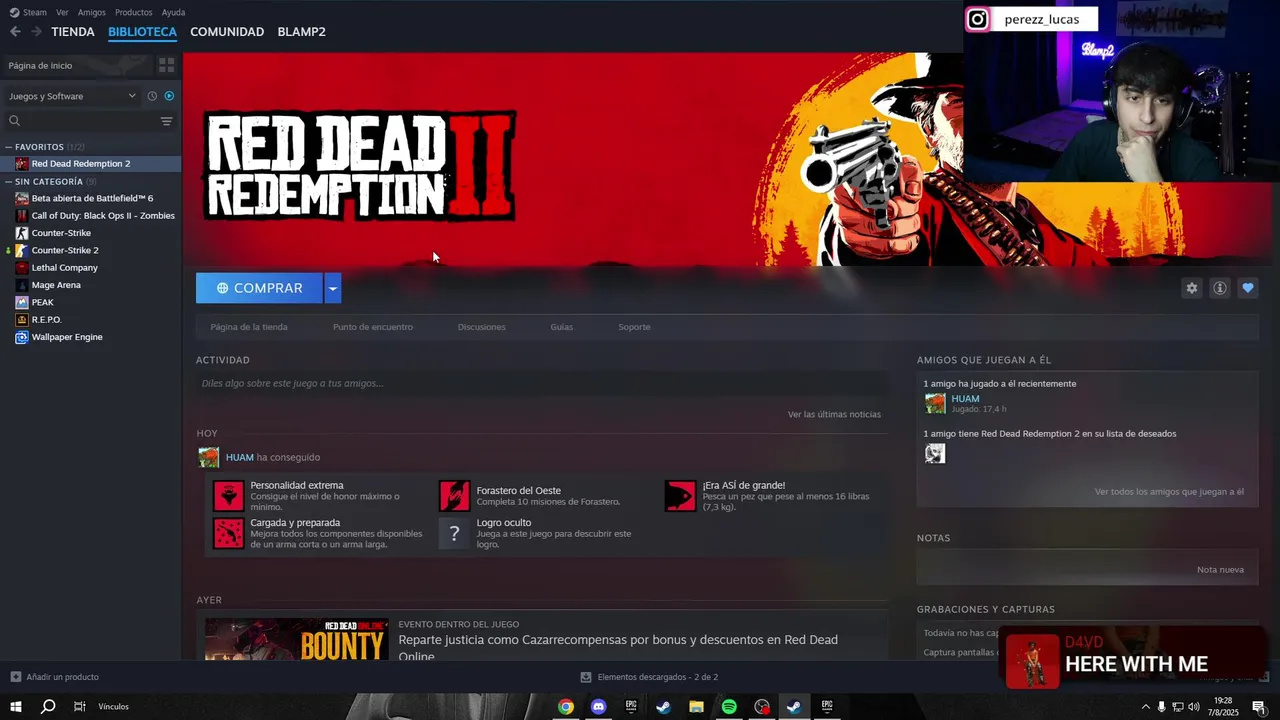The width and height of the screenshot is (1280, 720).
Task: Switch to the Tienda tab
Action: pyautogui.click(x=73, y=32)
